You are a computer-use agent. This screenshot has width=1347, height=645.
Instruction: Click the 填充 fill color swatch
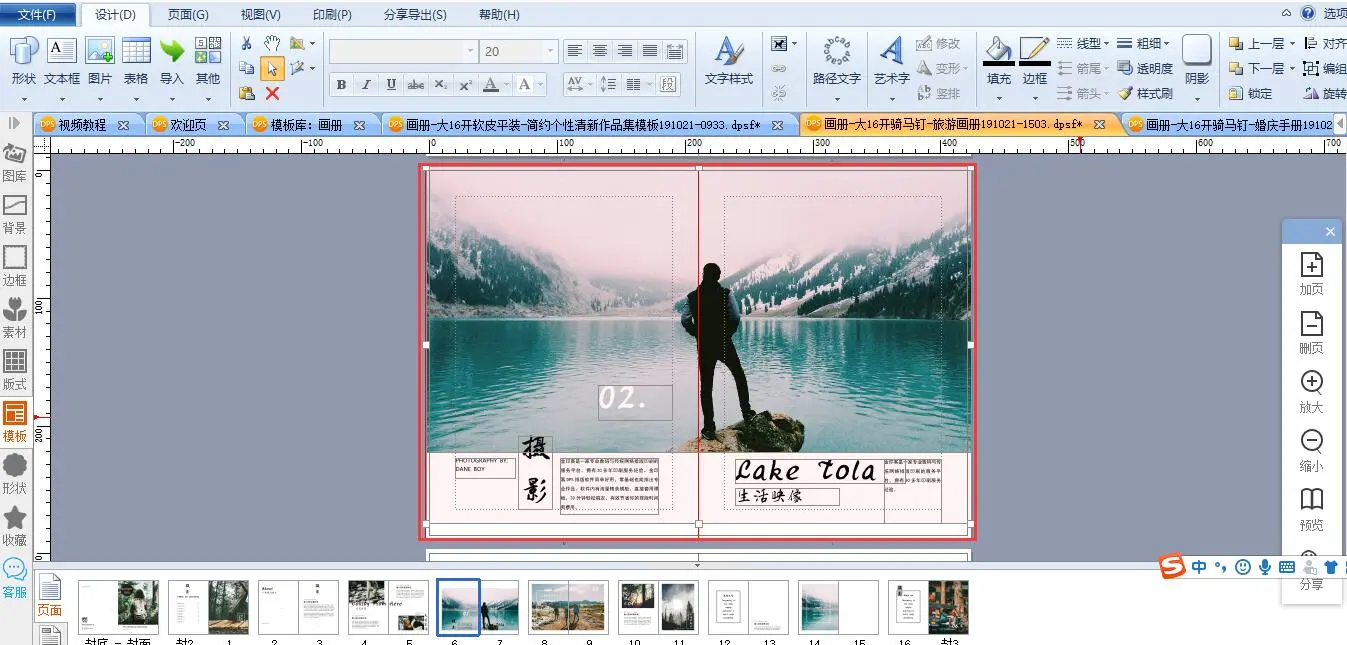point(998,50)
